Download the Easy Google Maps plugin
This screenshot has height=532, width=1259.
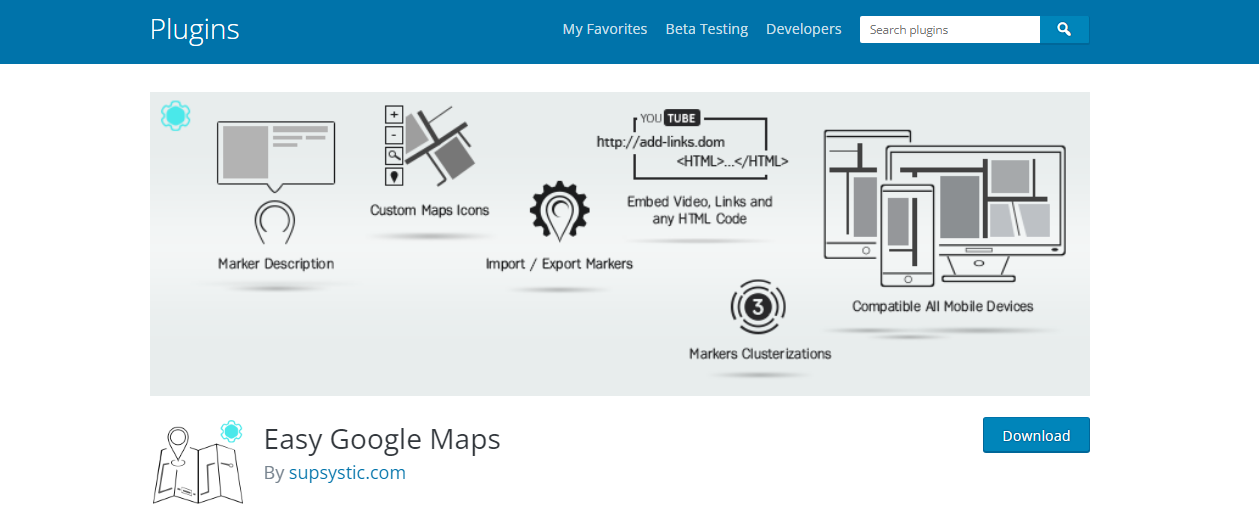(1036, 435)
